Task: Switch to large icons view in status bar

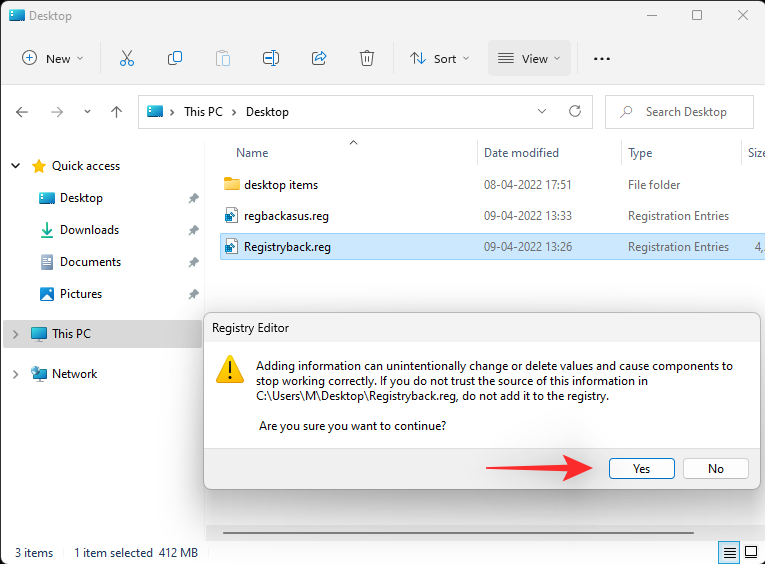Action: click(751, 552)
